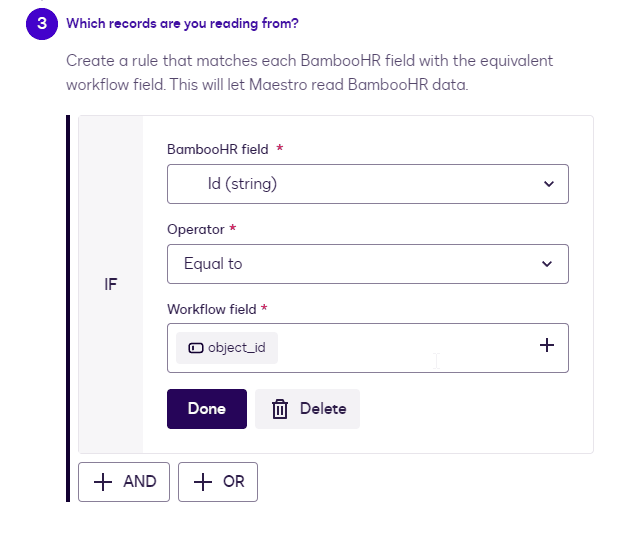The image size is (633, 540).
Task: Delete the rule with the Delete button
Action: pyautogui.click(x=308, y=409)
